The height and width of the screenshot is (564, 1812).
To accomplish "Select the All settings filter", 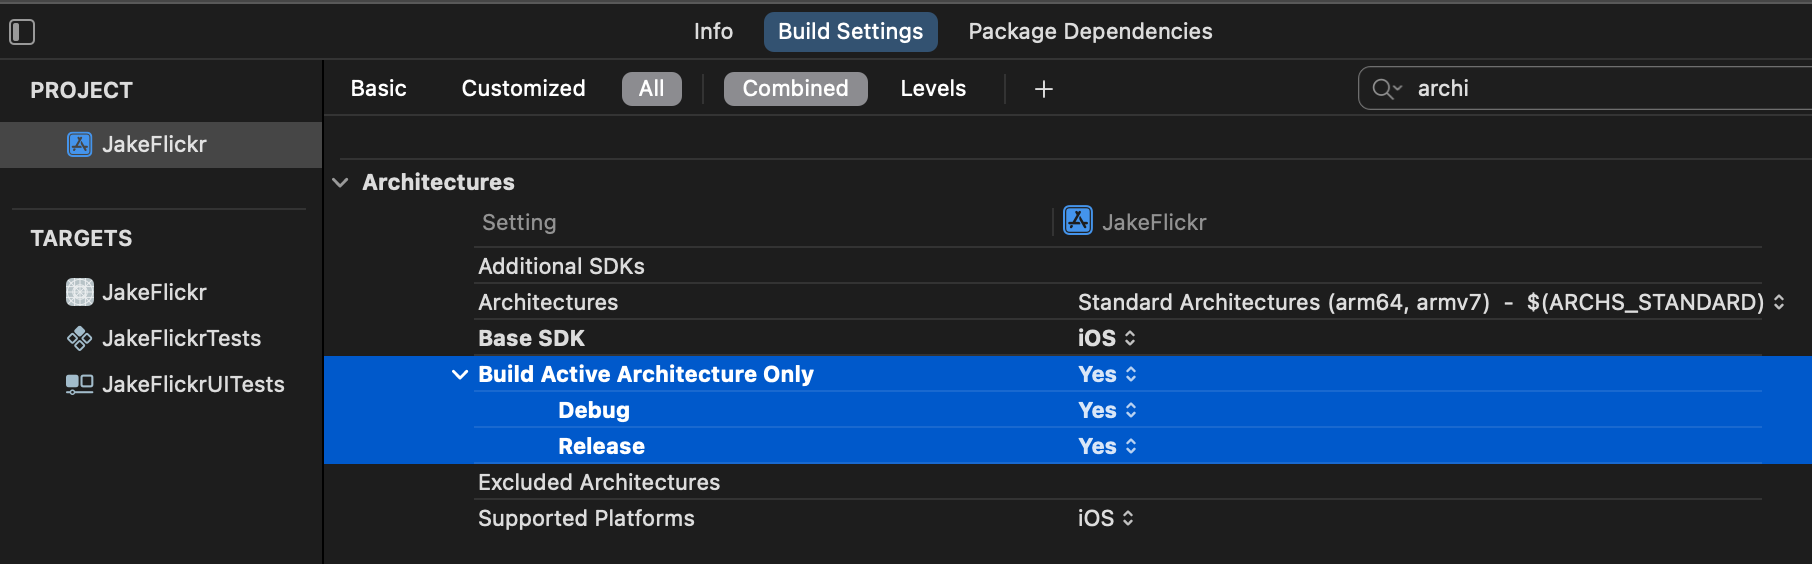I will click(651, 89).
